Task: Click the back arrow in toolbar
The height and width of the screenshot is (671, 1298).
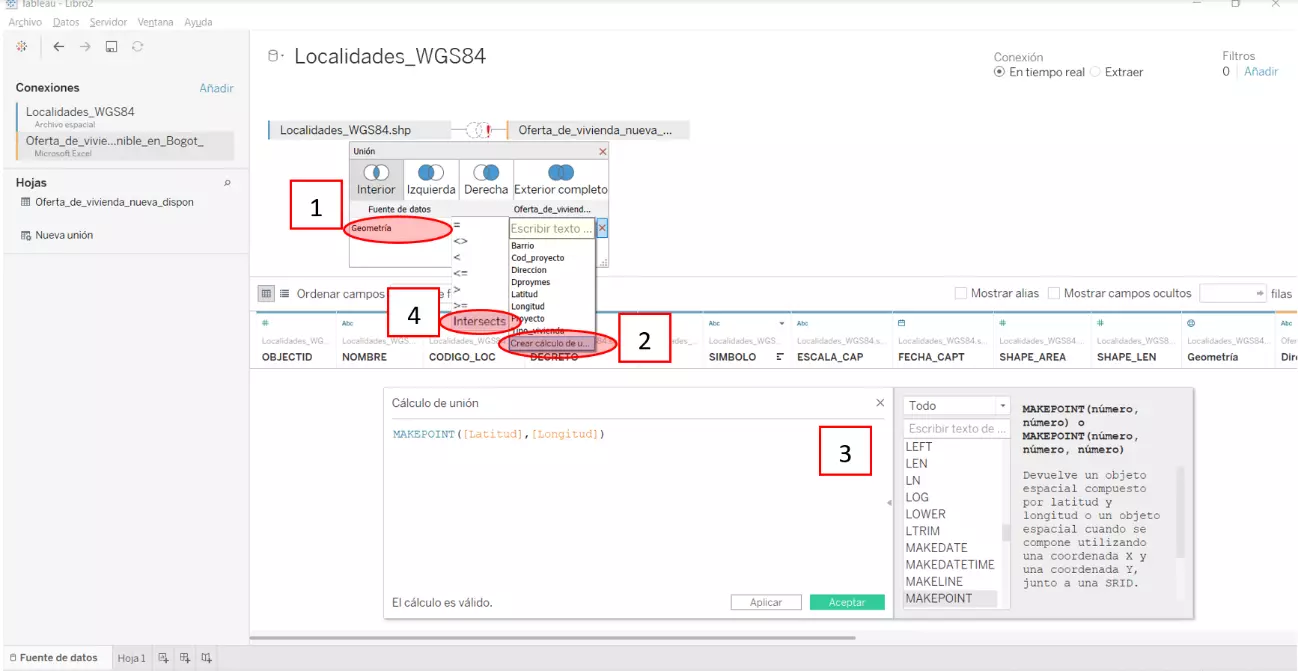Action: 59,47
